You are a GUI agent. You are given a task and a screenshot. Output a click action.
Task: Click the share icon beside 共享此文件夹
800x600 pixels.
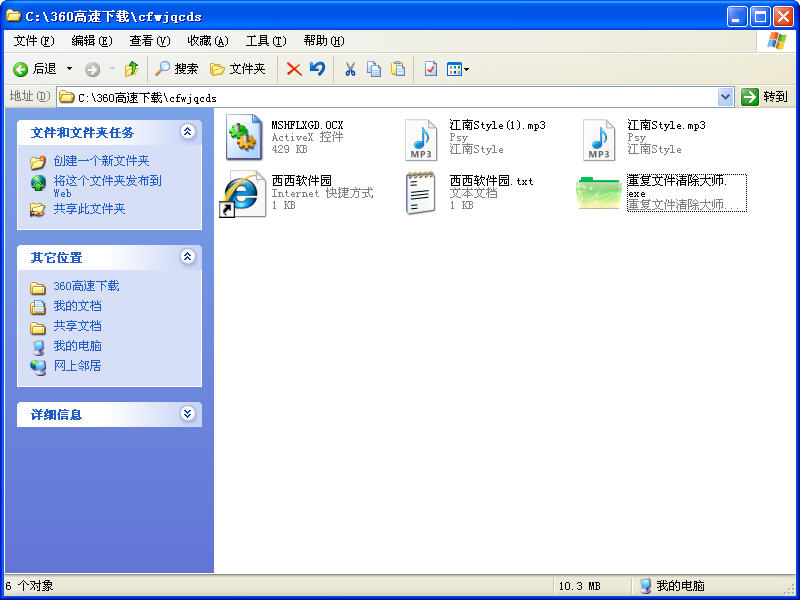[x=38, y=209]
